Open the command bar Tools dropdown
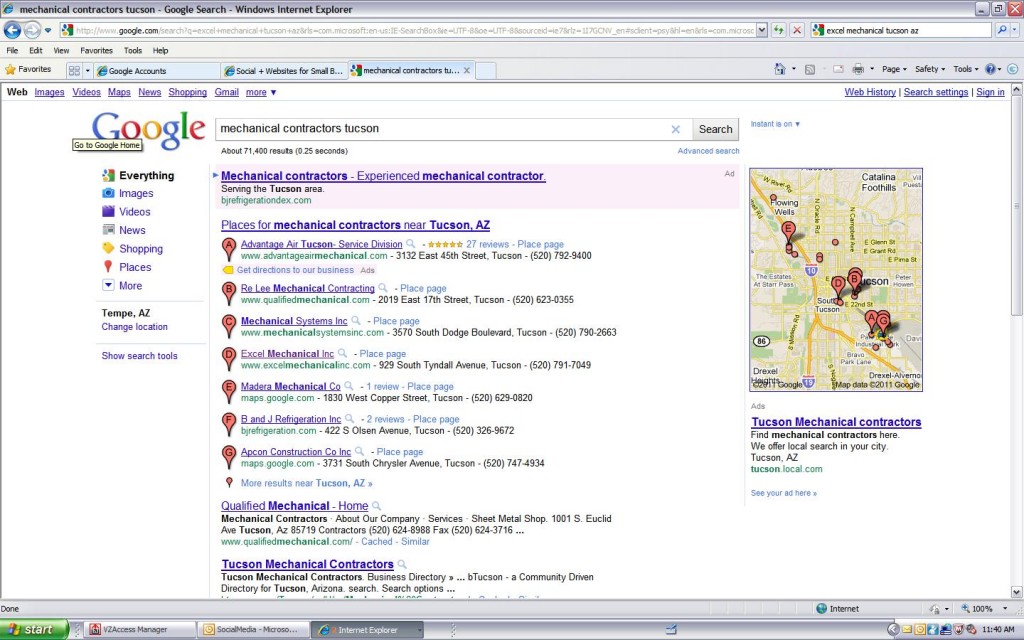 pyautogui.click(x=966, y=69)
